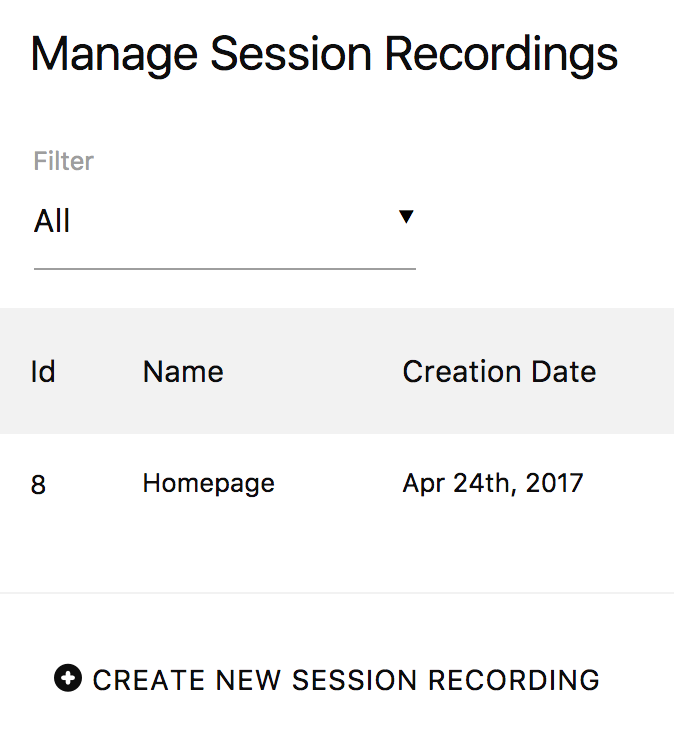Click the Apr 24th, 2017 date cell

click(x=492, y=484)
